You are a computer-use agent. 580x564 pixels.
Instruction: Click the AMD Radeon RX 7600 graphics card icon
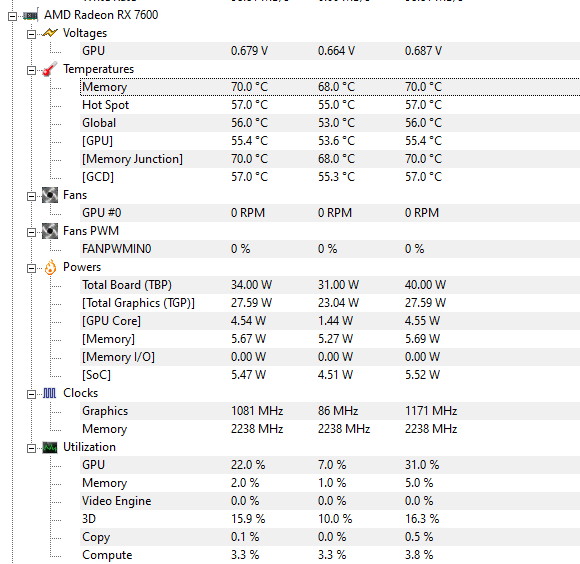31,15
